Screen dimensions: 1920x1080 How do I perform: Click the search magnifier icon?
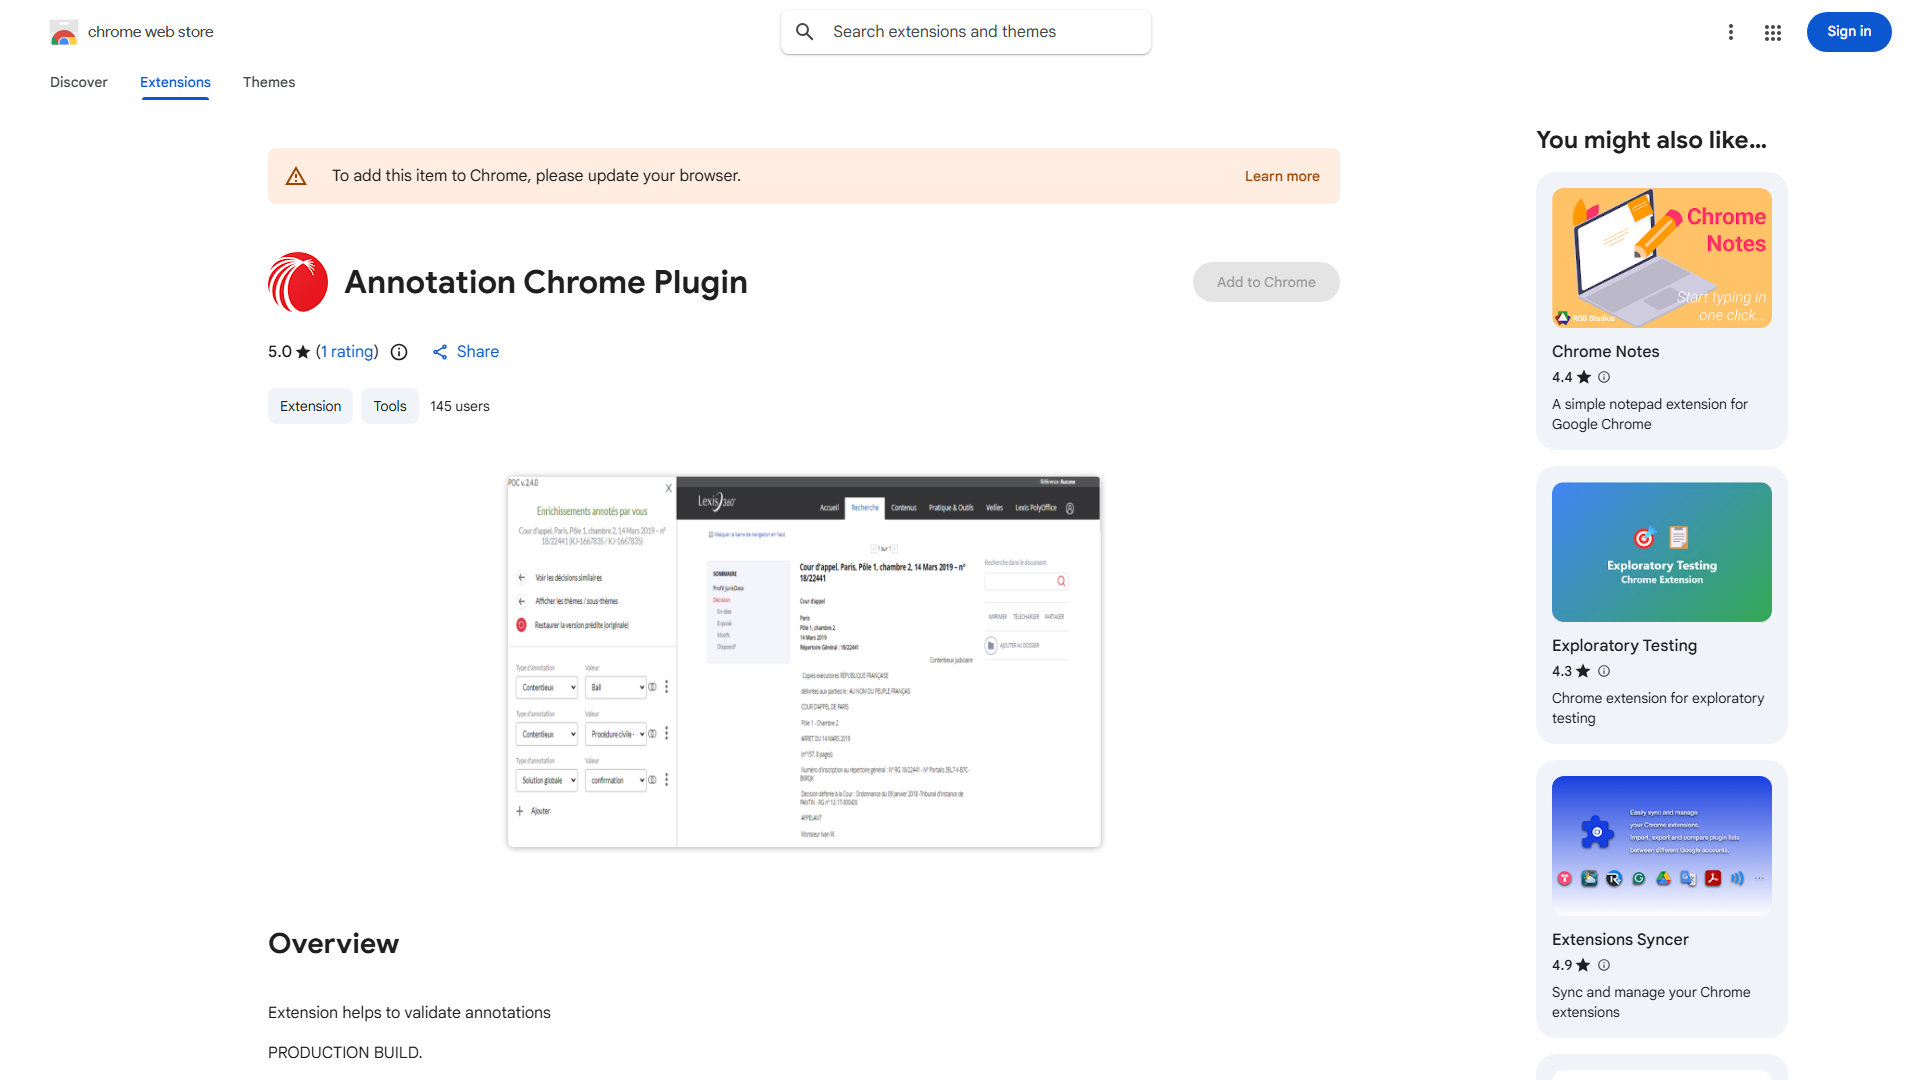tap(805, 31)
